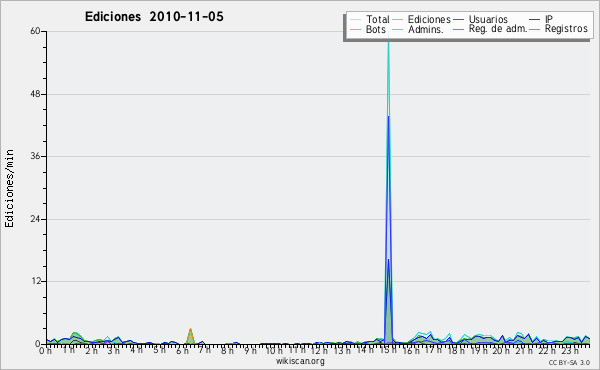Click the y-axis value 48

35,94
